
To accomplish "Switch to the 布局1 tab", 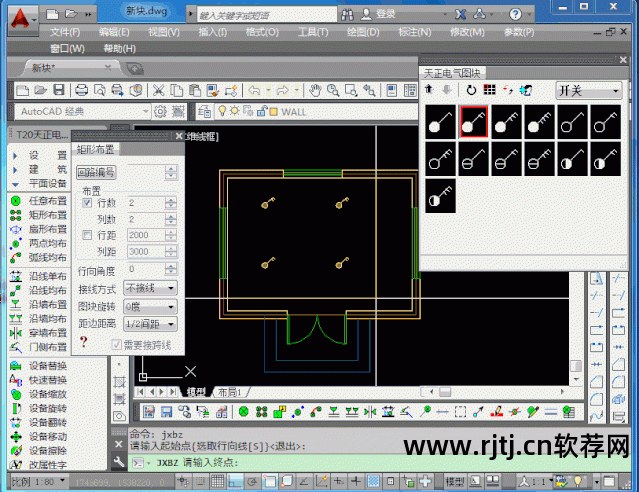I will click(229, 392).
